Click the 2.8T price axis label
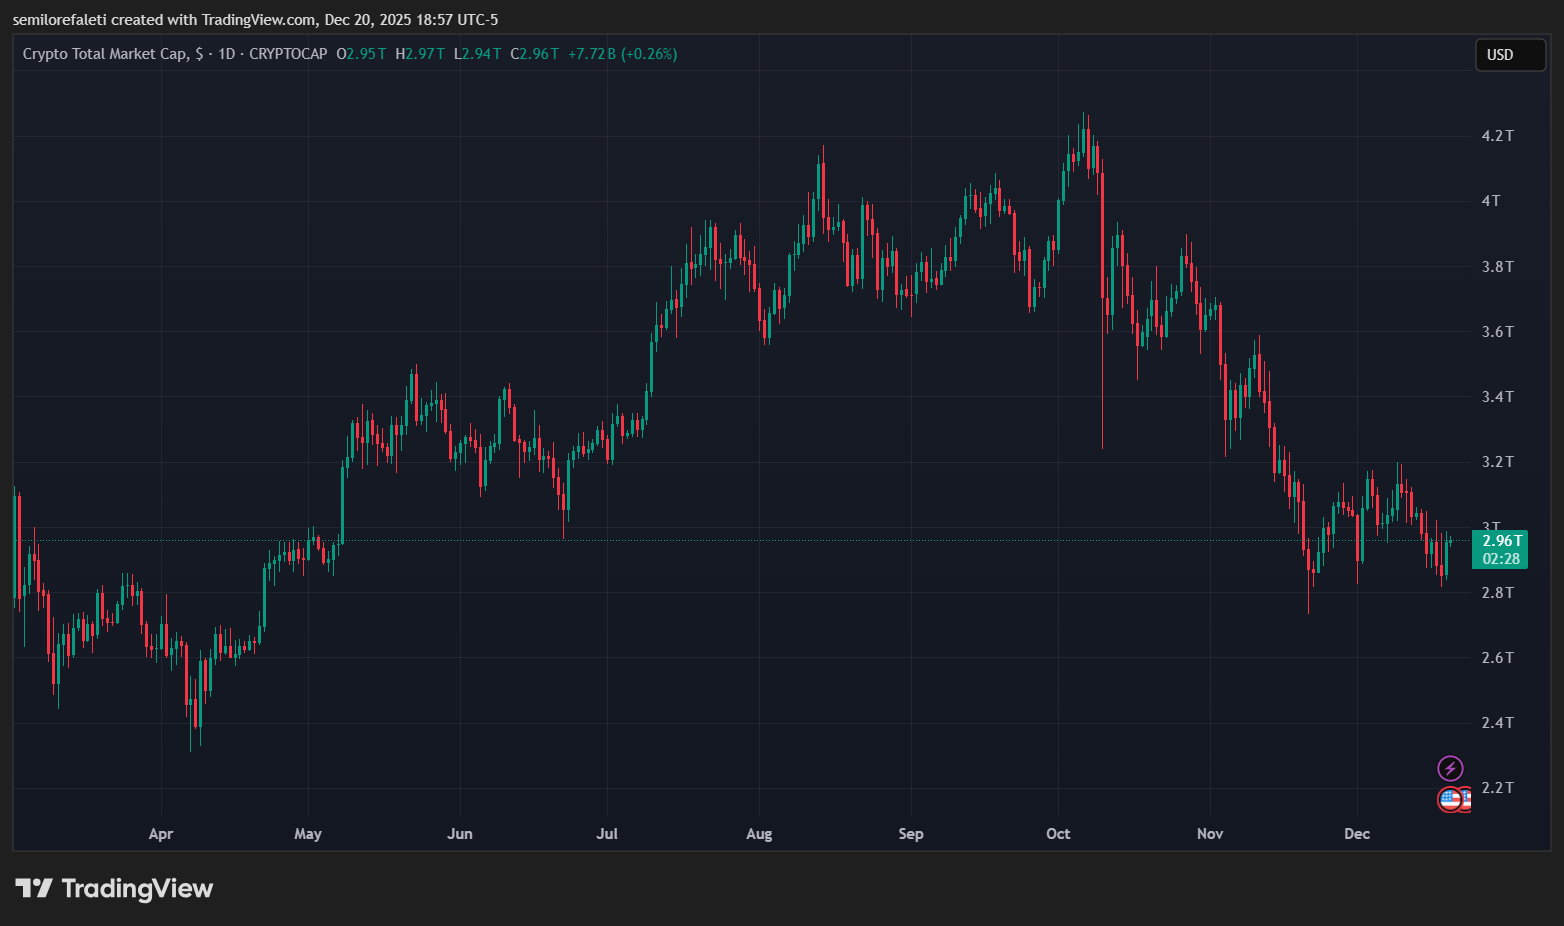This screenshot has width=1564, height=926. [x=1498, y=593]
